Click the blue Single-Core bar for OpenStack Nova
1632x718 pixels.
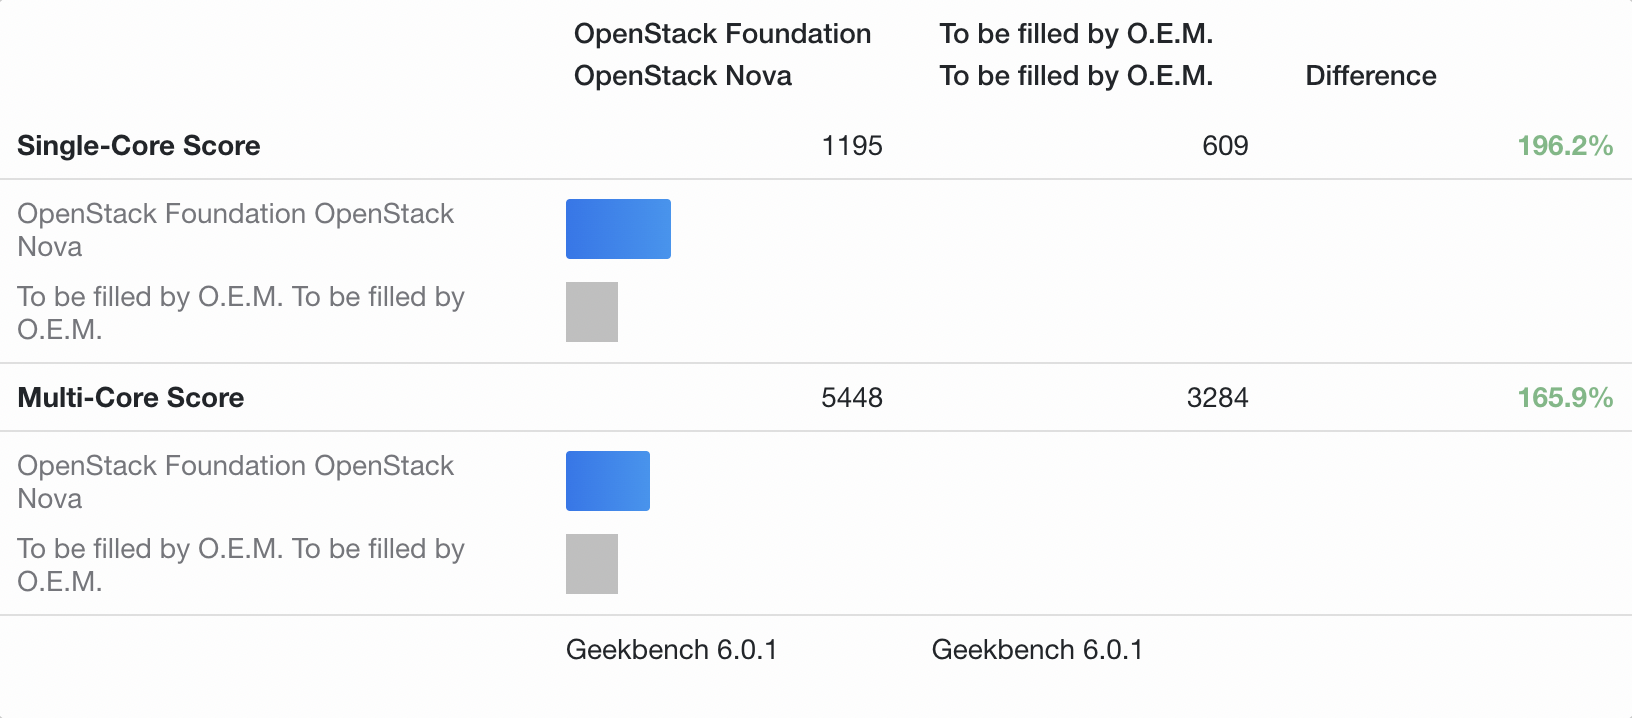pyautogui.click(x=618, y=229)
